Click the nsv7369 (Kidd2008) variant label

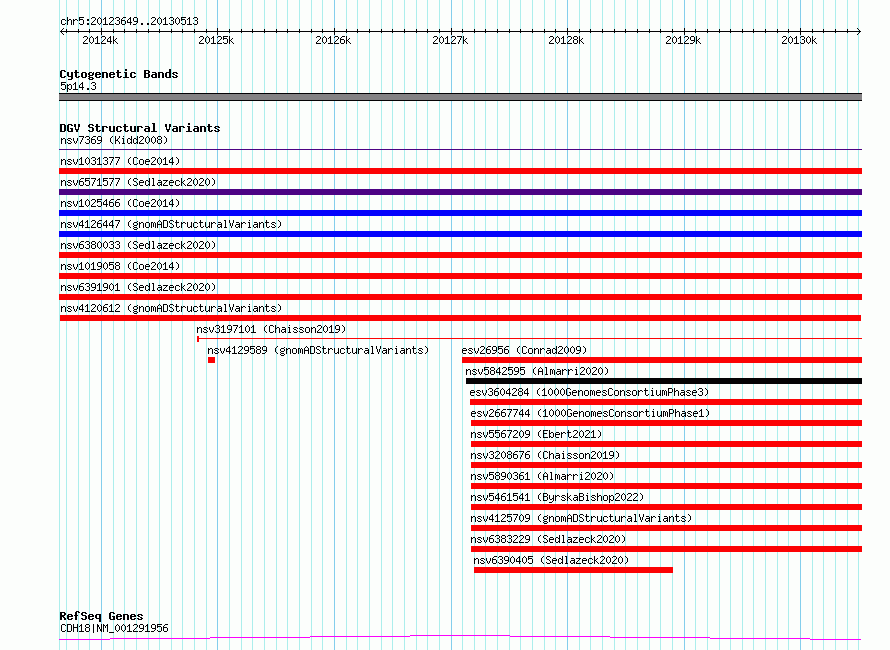click(114, 140)
